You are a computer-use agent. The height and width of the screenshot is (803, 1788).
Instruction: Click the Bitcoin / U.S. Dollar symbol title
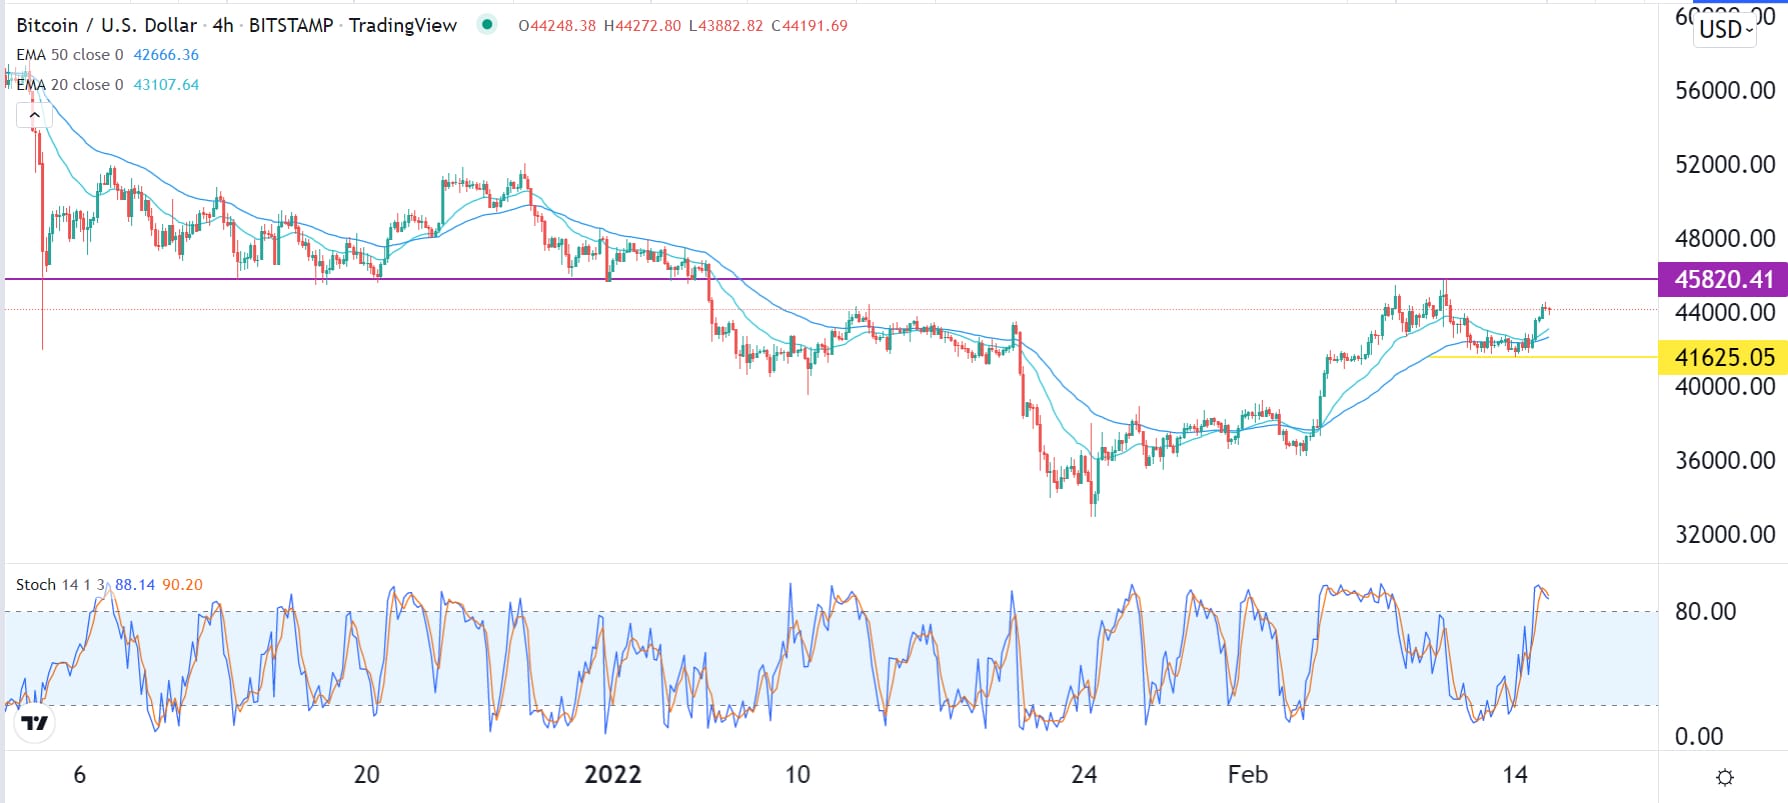(x=106, y=25)
